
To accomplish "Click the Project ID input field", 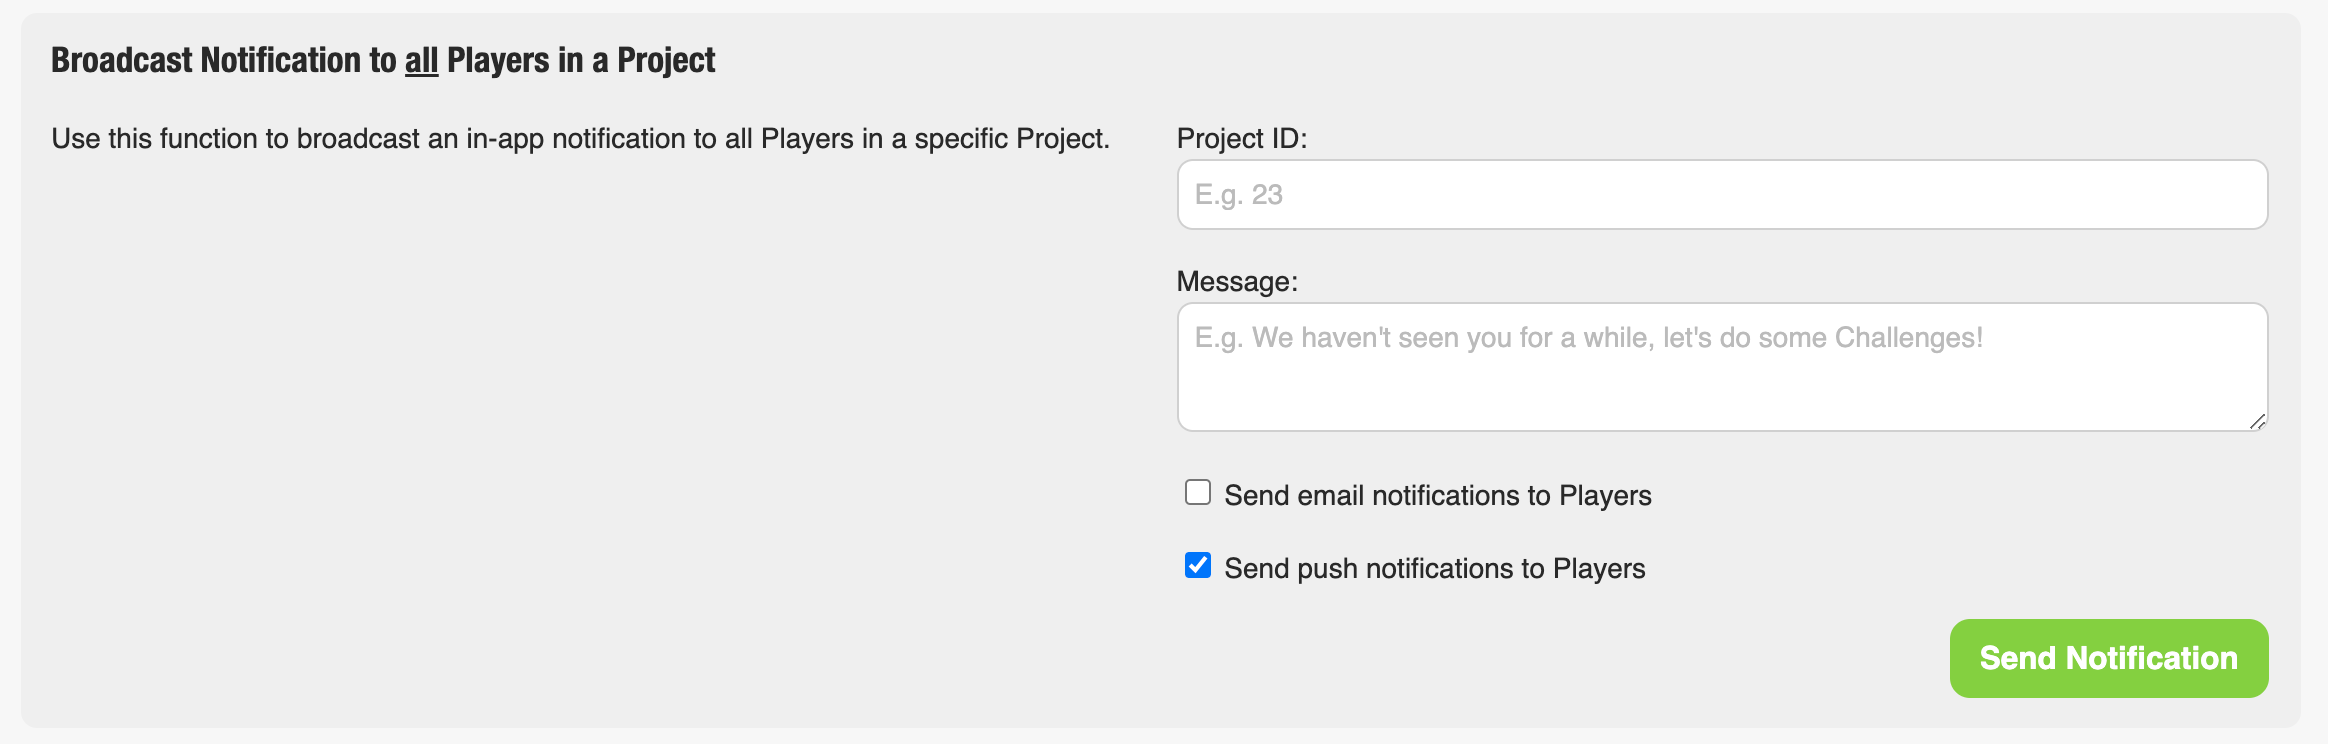I will pos(1722,195).
